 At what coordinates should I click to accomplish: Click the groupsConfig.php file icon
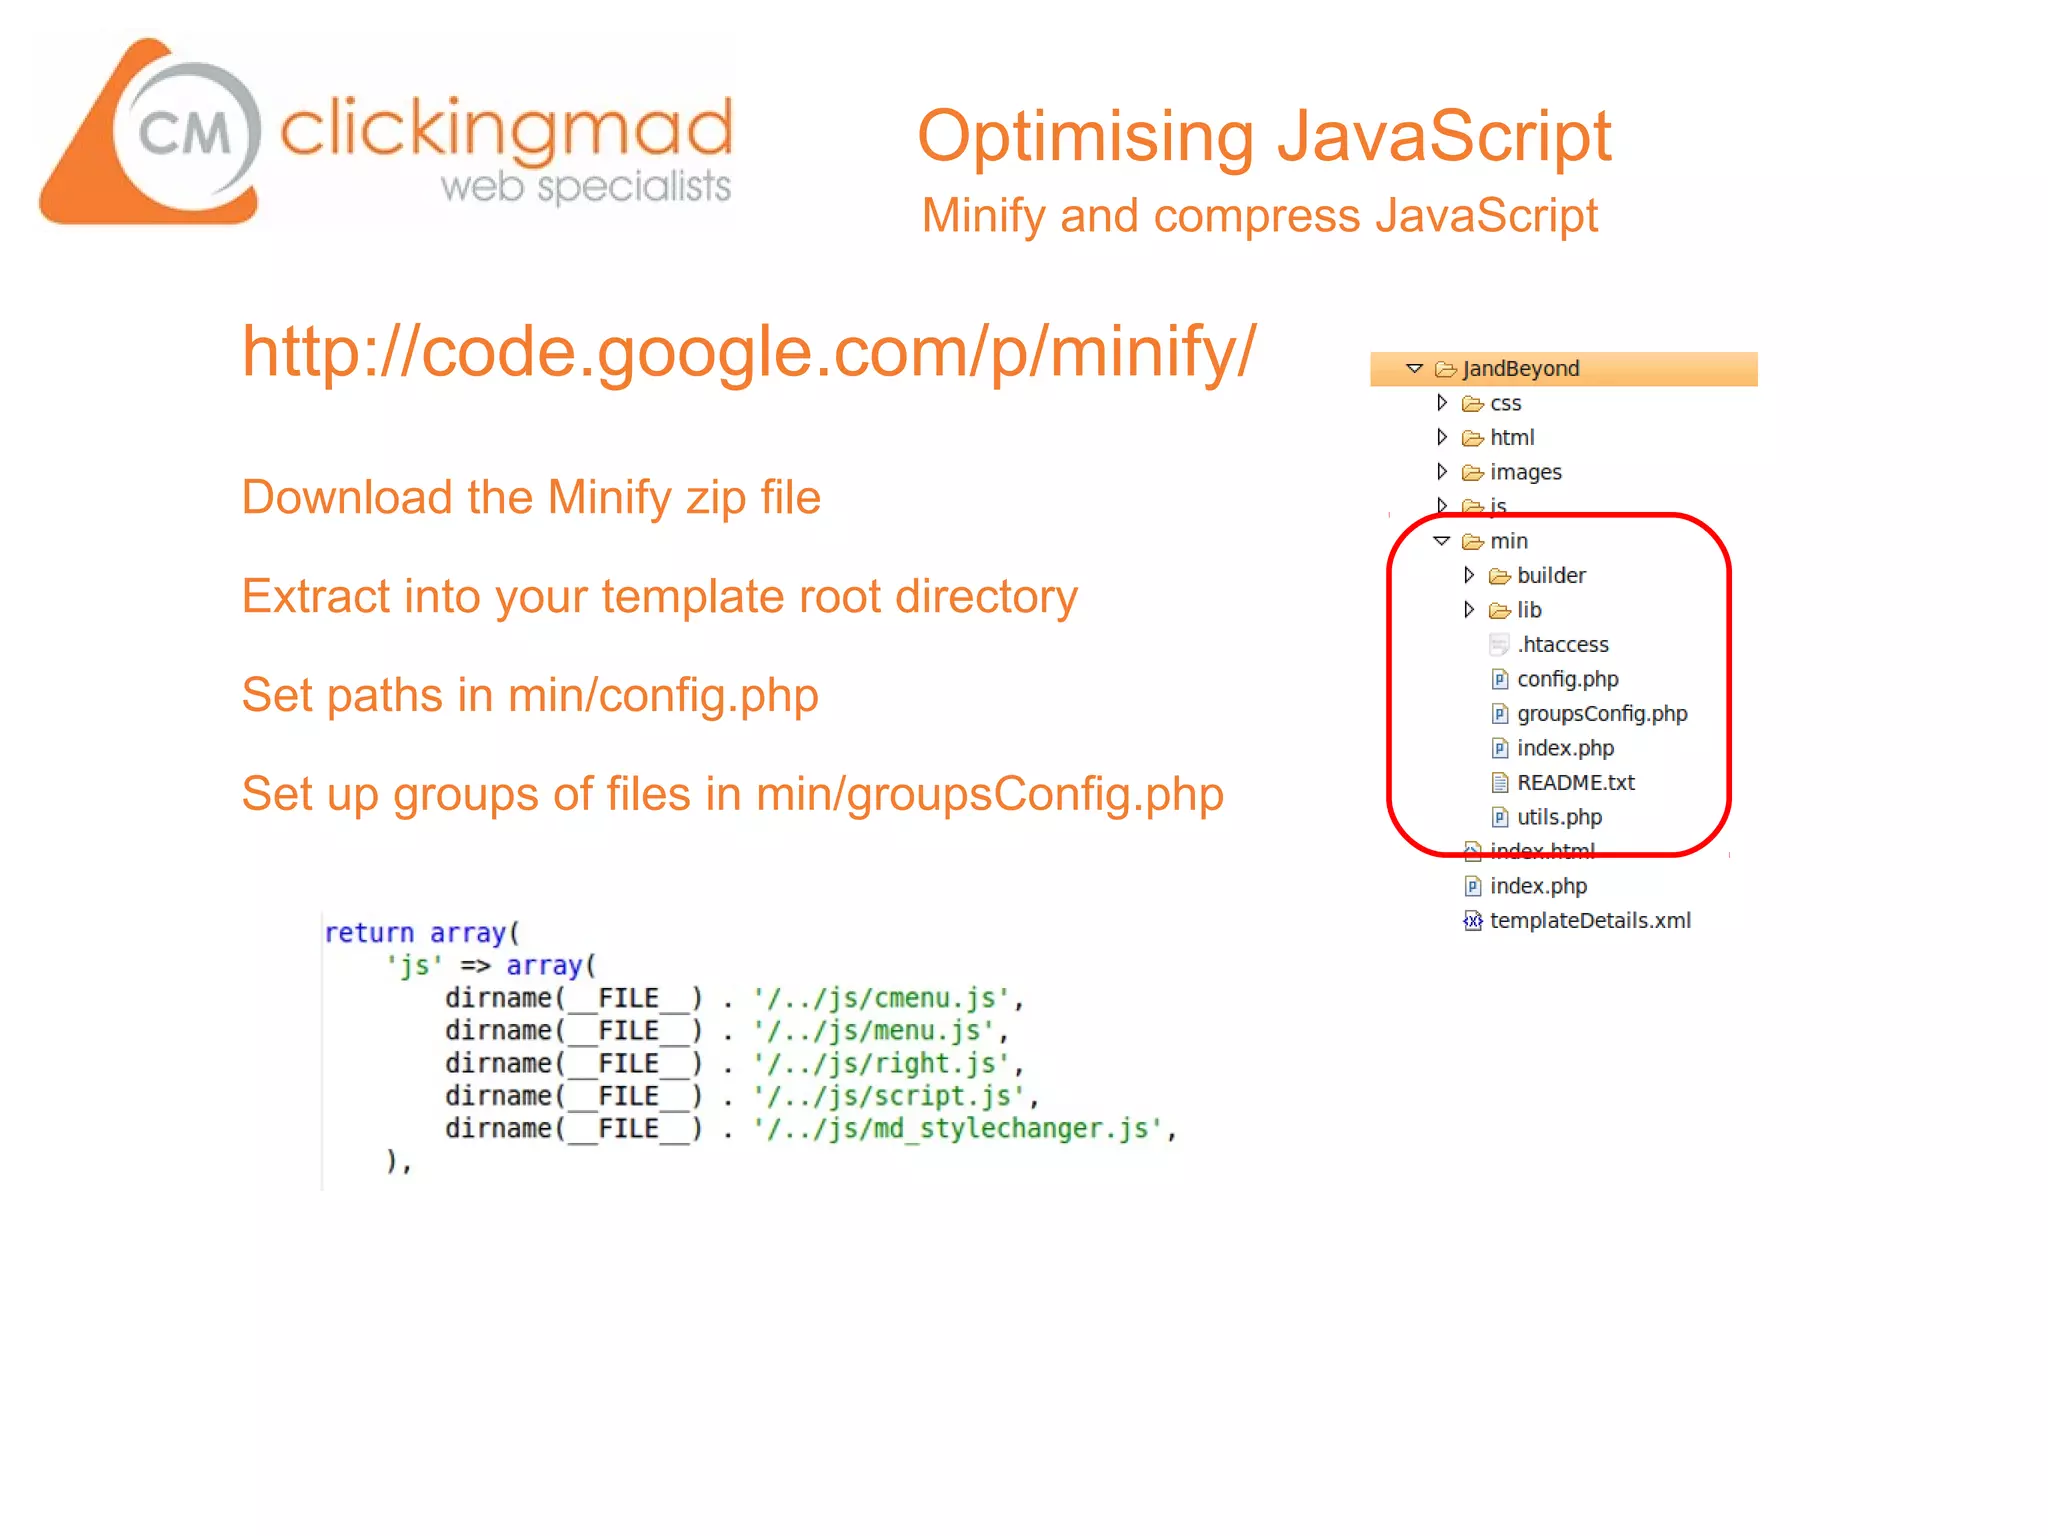pyautogui.click(x=1500, y=714)
